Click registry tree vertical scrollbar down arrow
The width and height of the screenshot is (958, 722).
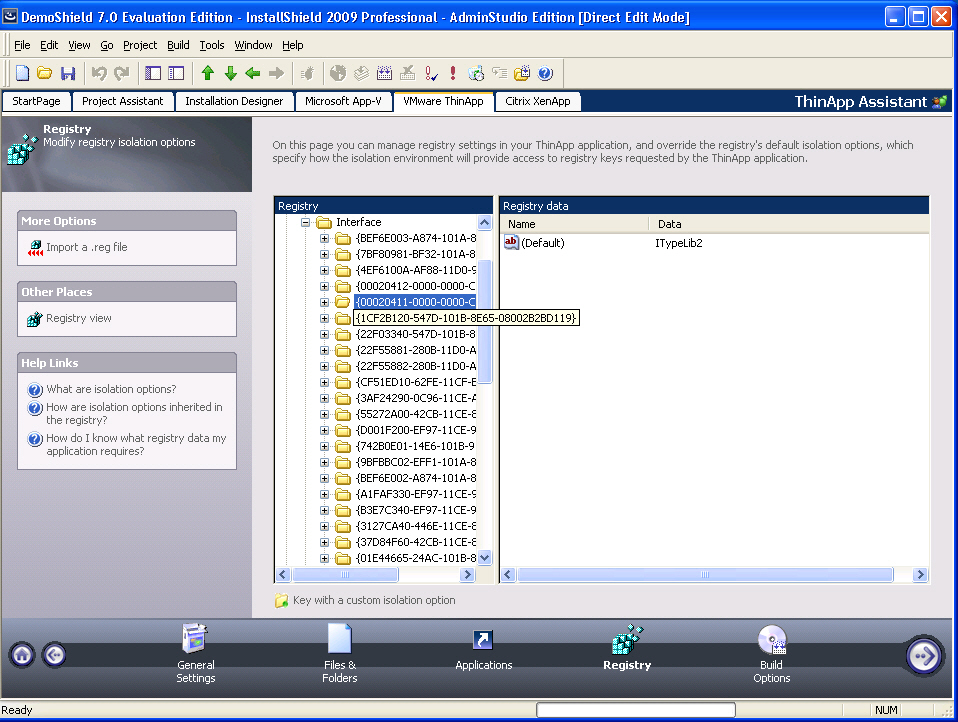(485, 558)
